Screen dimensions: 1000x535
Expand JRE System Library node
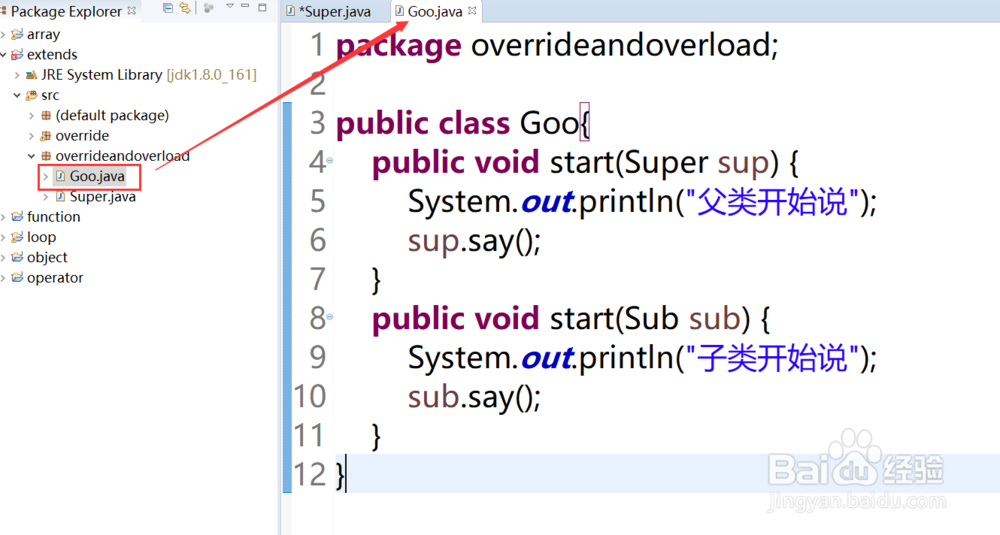(17, 75)
